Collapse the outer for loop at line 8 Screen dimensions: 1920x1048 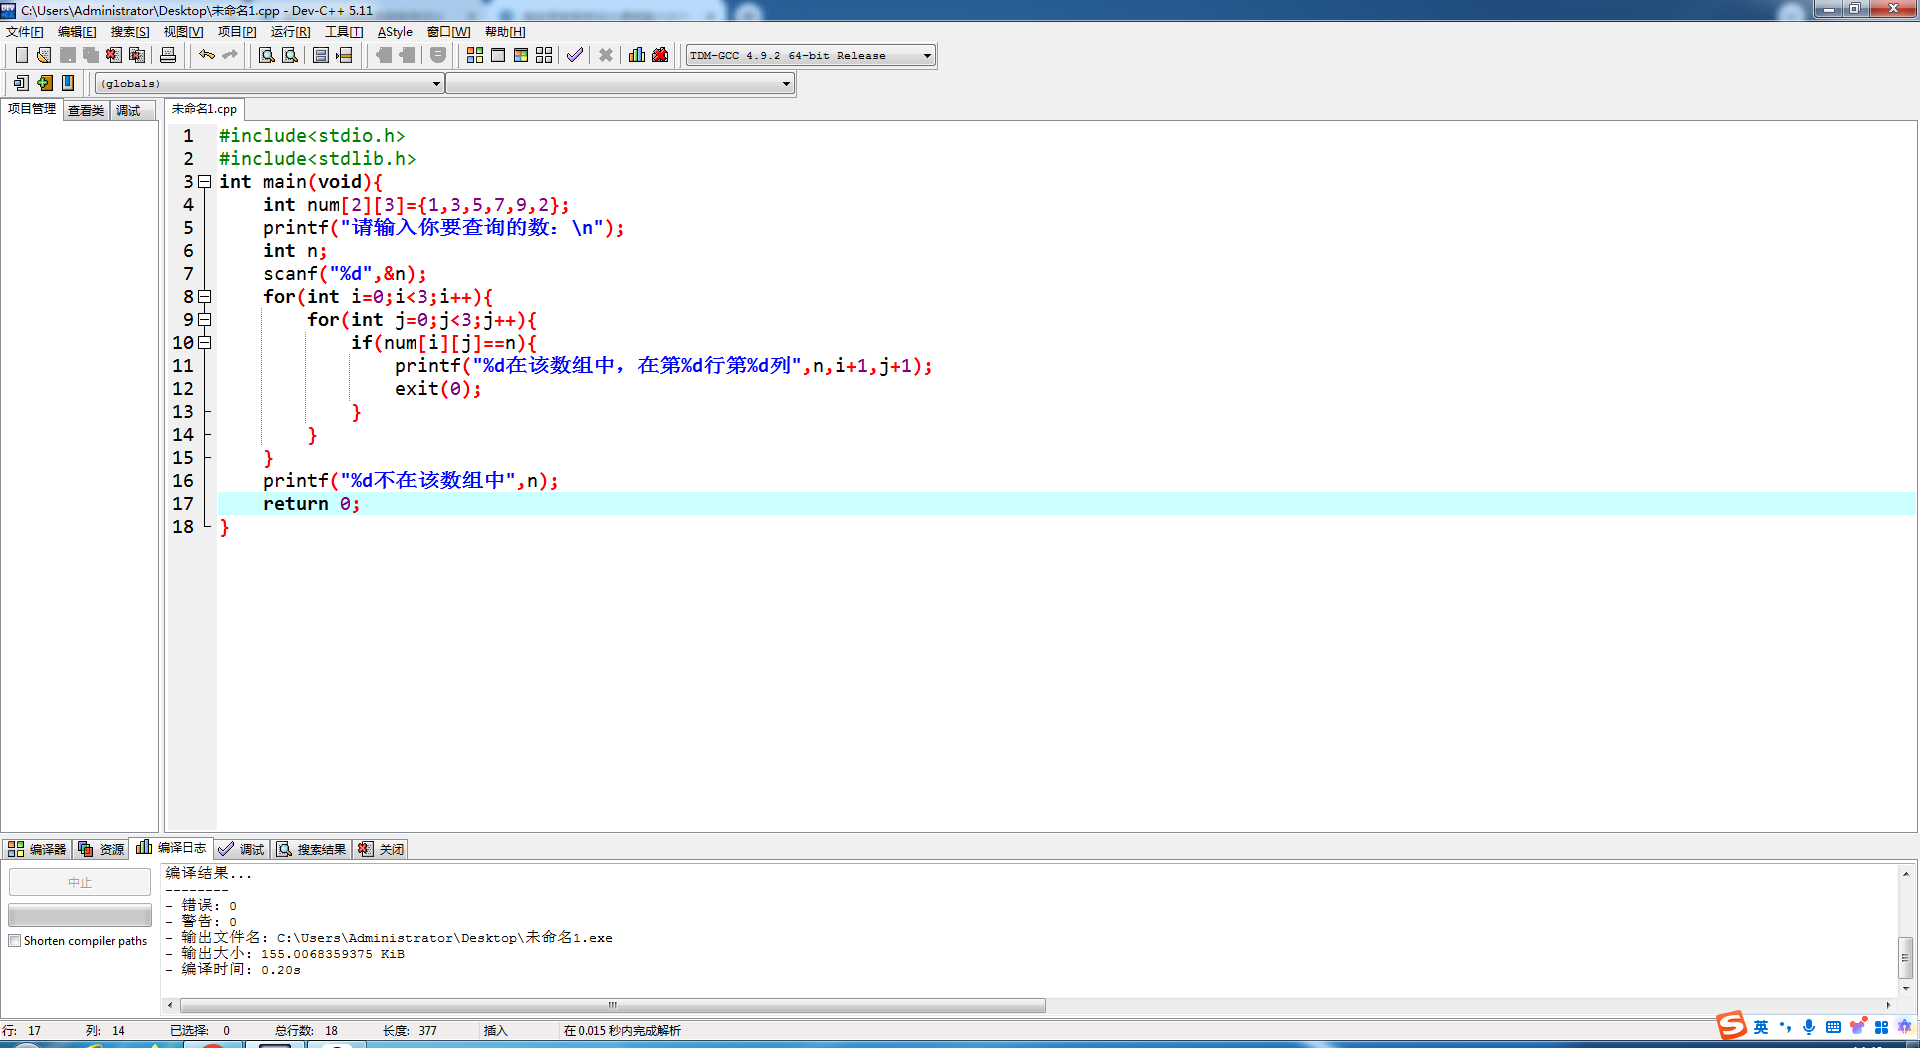pos(205,297)
